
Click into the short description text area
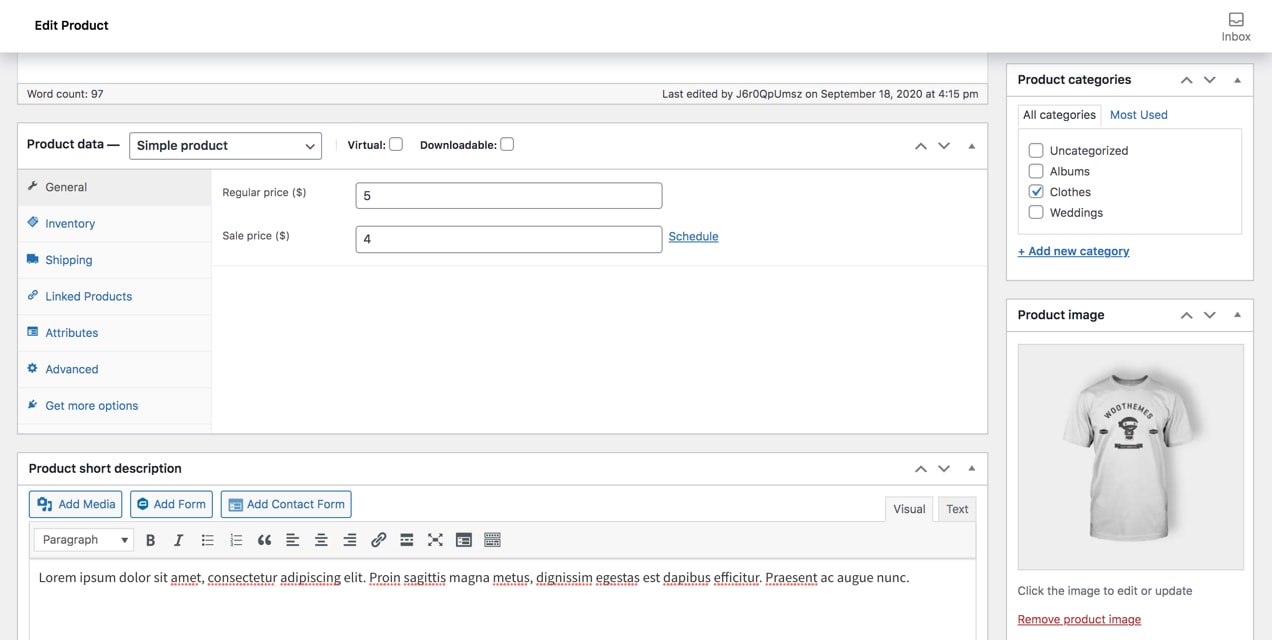503,600
